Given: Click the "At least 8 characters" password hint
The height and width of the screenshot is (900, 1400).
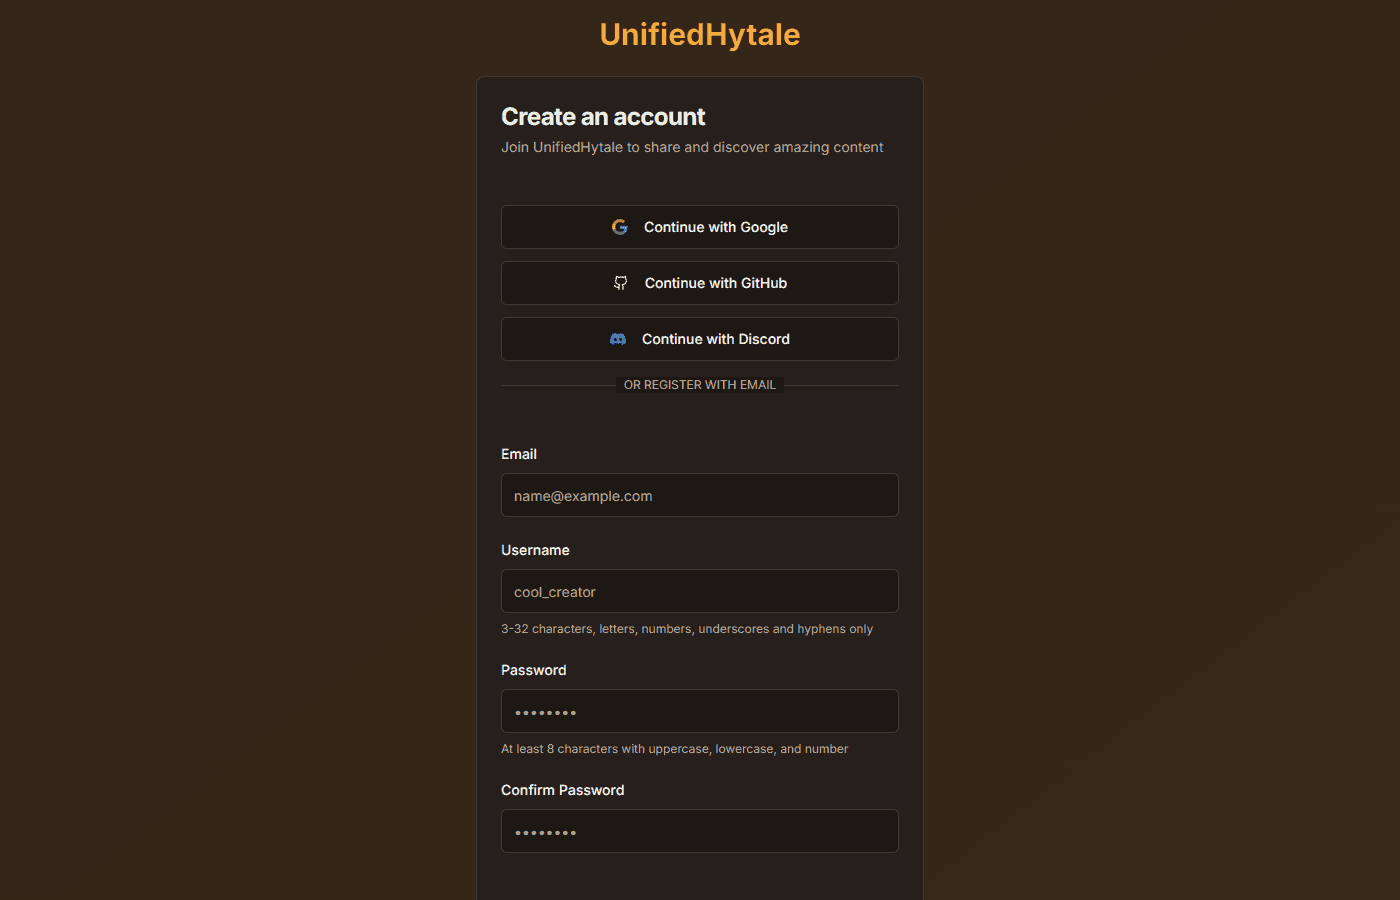Looking at the screenshot, I should point(674,749).
